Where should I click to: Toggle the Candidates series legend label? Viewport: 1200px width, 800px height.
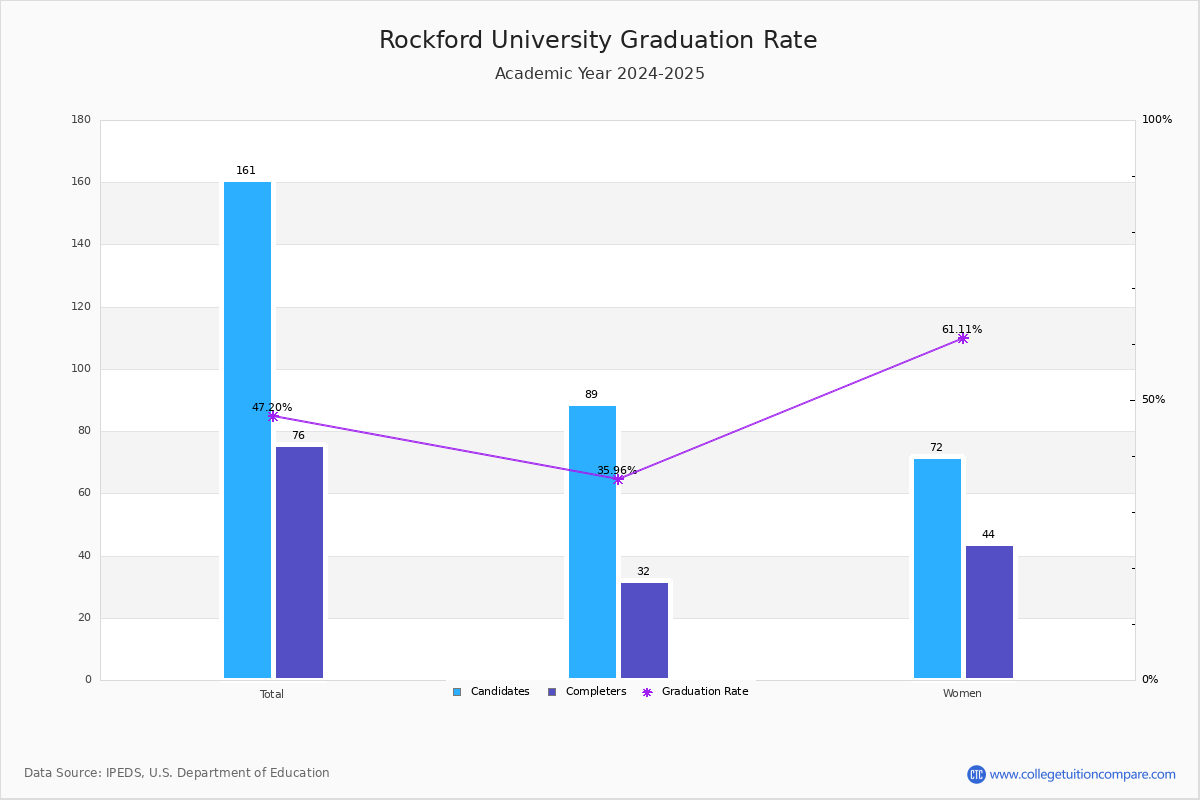click(500, 692)
